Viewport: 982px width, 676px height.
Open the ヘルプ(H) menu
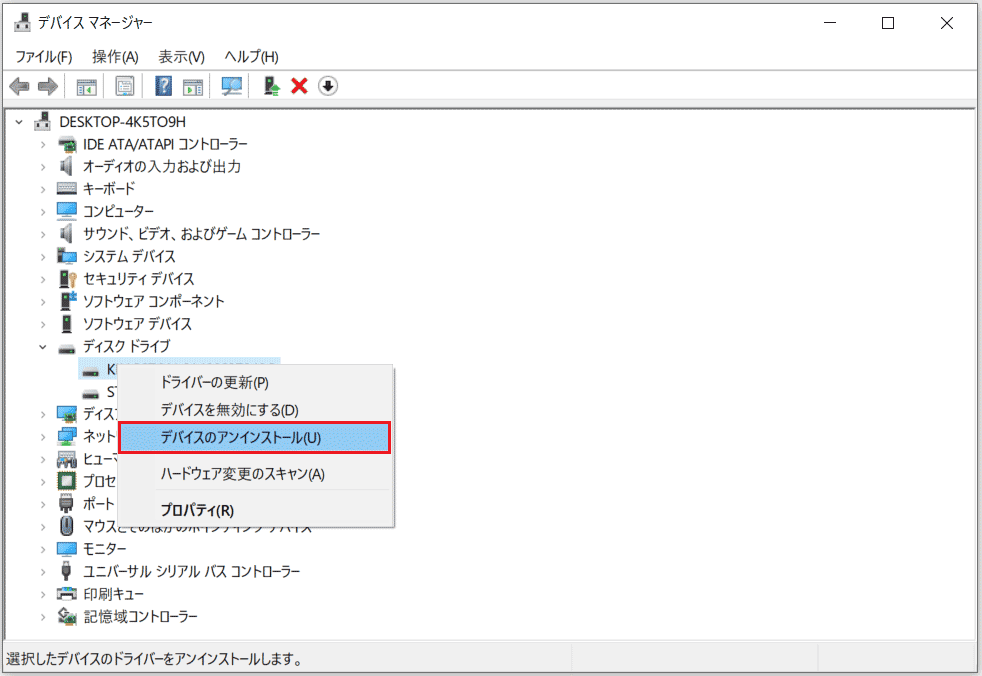(251, 57)
